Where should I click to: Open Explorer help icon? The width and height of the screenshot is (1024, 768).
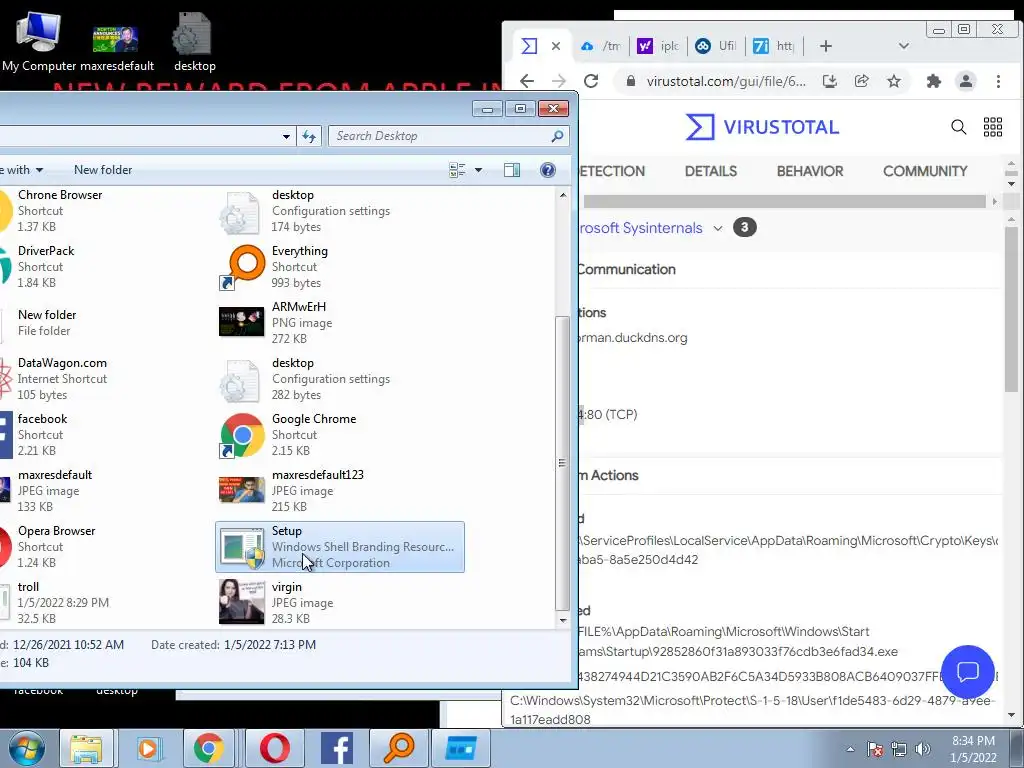tap(548, 170)
